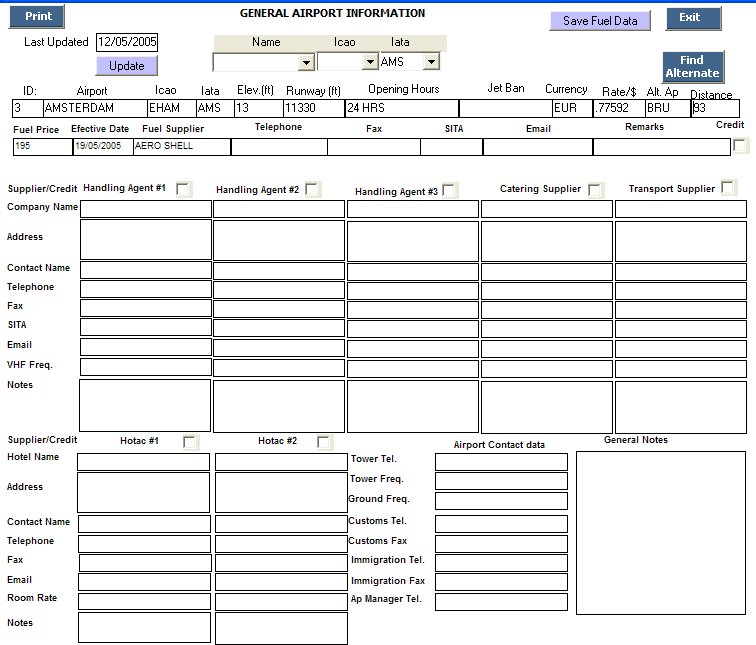Screen dimensions: 756x645
Task: Click the Ground Freq. field
Action: (501, 501)
